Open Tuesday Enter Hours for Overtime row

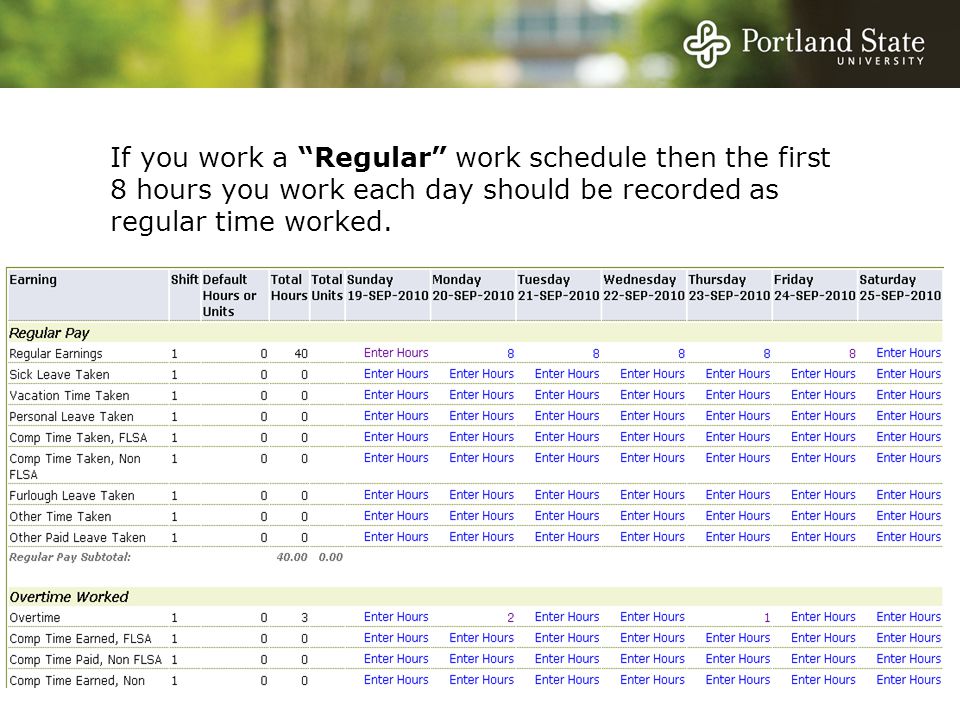567,617
